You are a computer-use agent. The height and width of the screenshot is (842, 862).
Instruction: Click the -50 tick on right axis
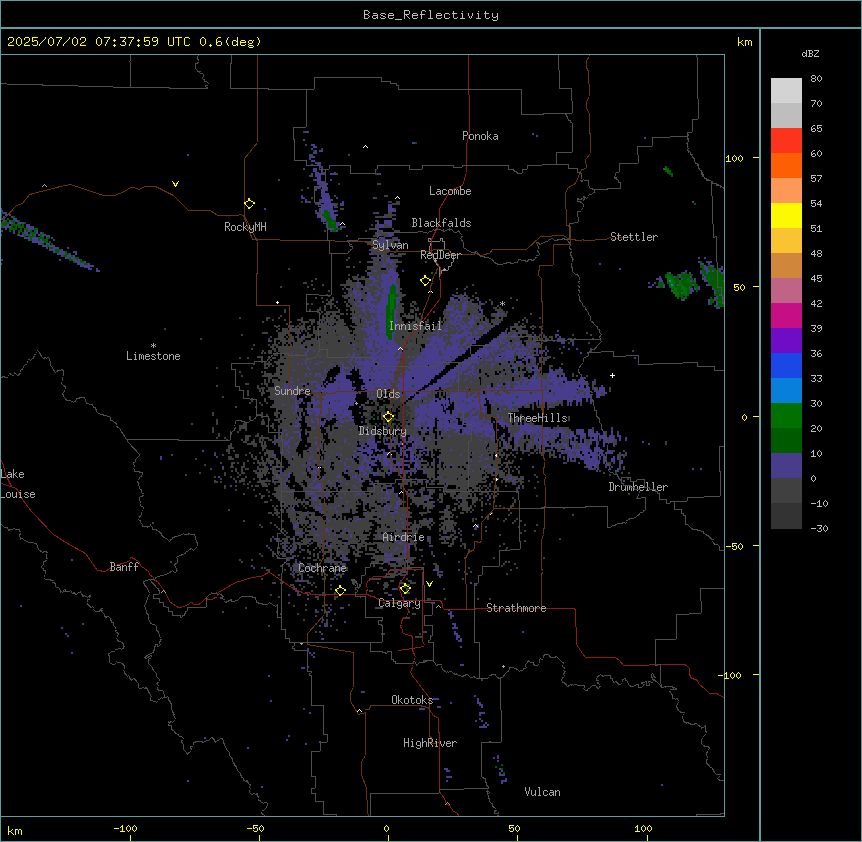[x=734, y=546]
